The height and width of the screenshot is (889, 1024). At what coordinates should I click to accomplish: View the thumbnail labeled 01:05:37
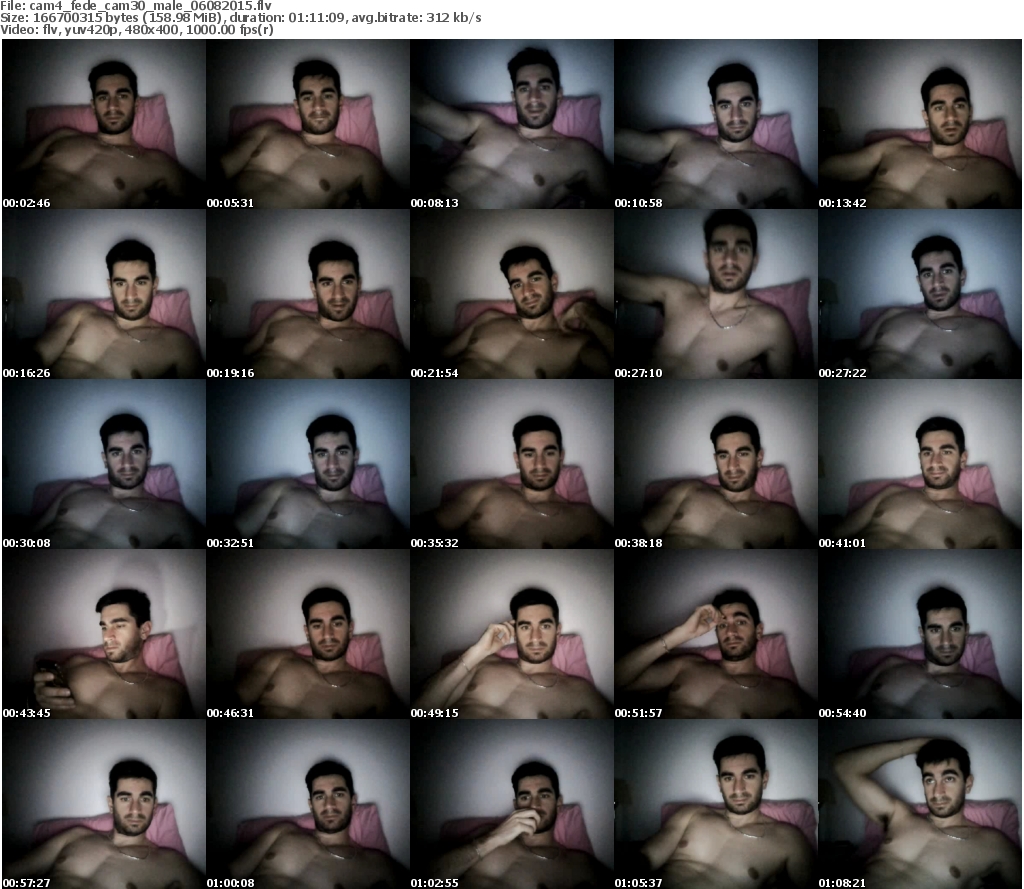[x=716, y=804]
